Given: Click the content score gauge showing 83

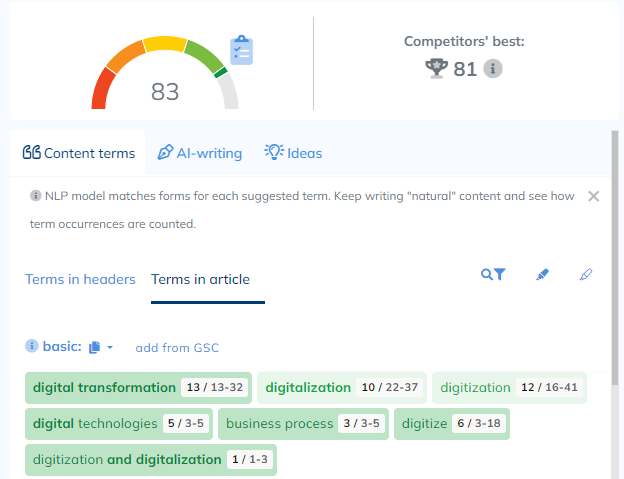Looking at the screenshot, I should [x=165, y=73].
